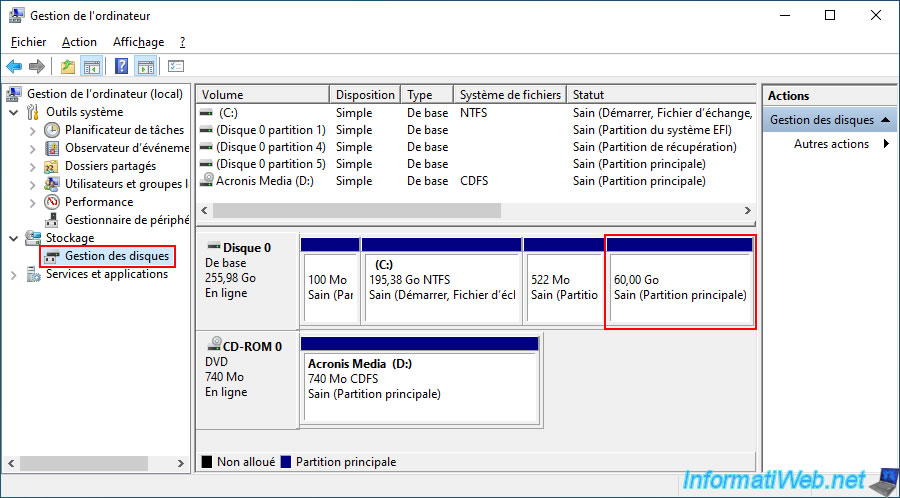The width and height of the screenshot is (900, 498).
Task: Select Gestion des disques in the tree
Action: [116, 257]
